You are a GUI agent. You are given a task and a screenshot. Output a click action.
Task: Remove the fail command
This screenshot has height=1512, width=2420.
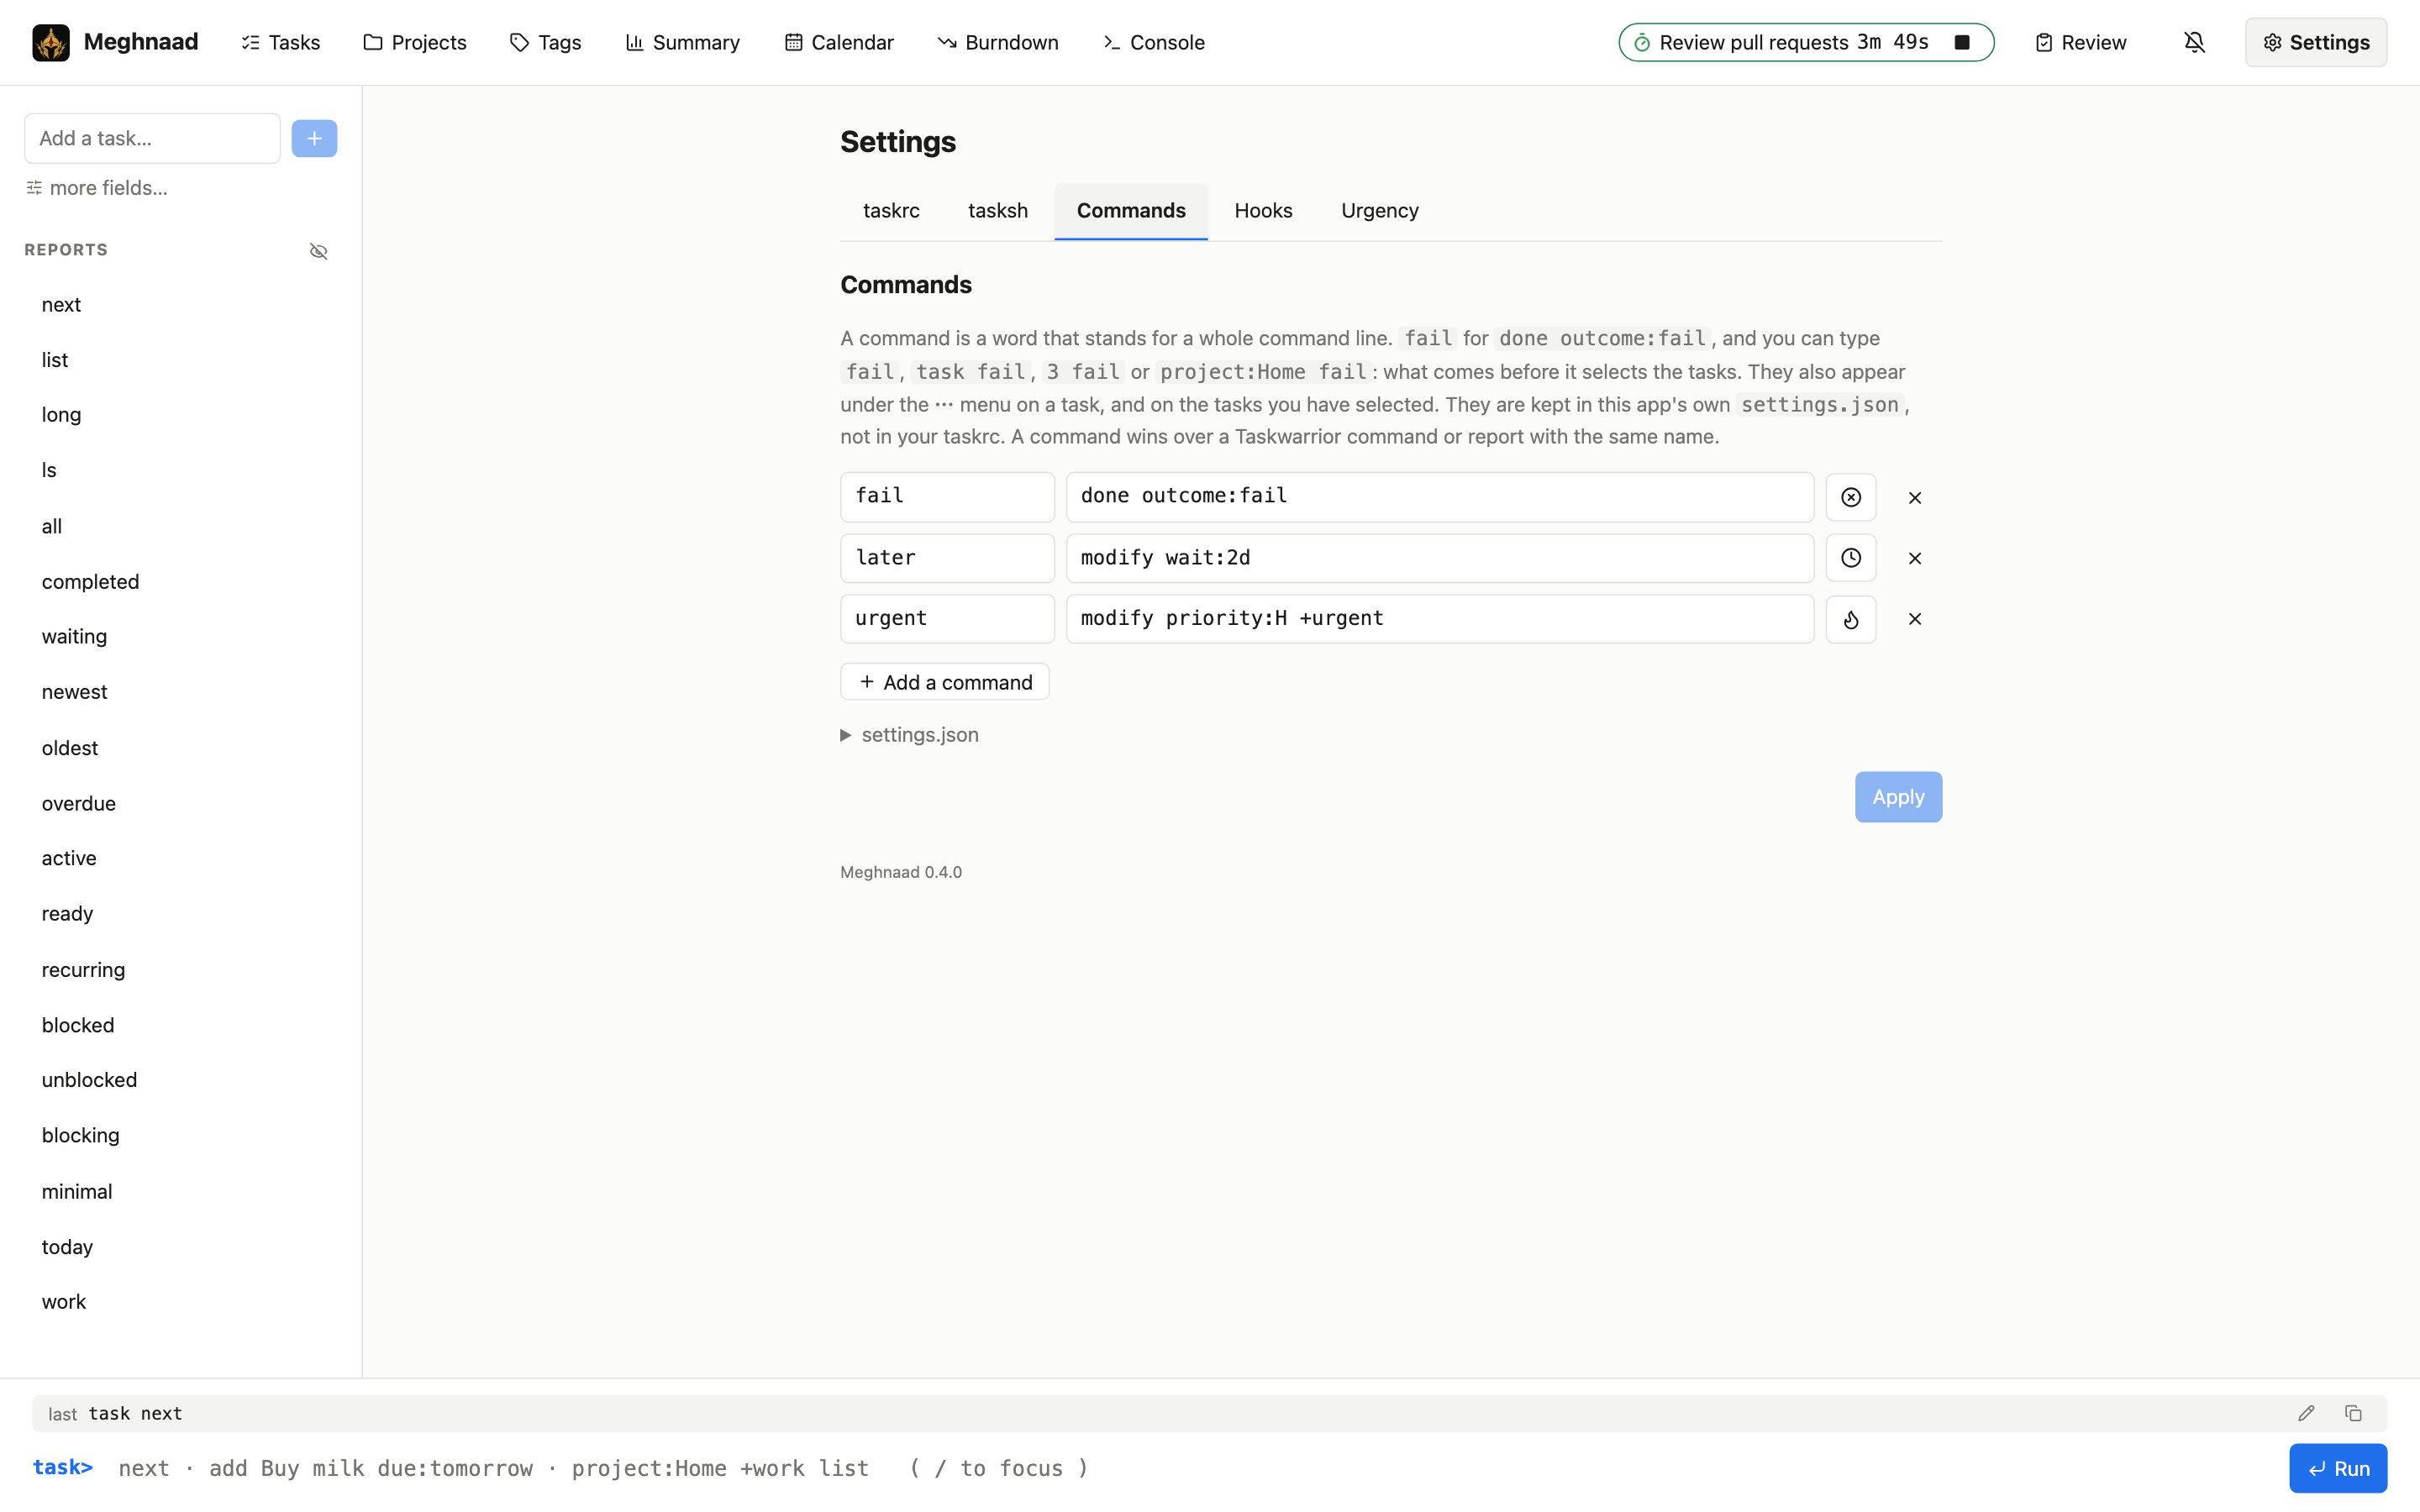1914,497
